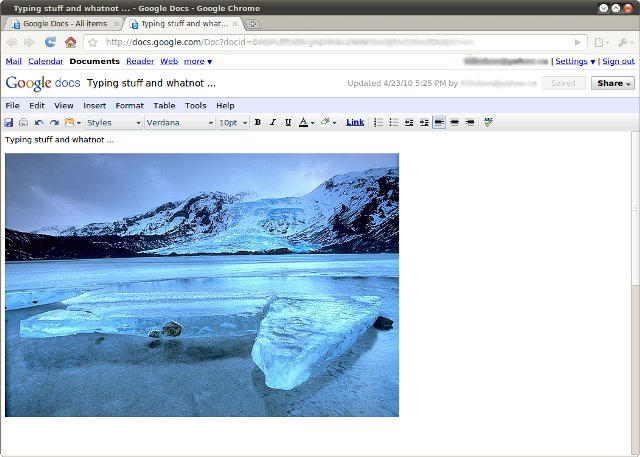The width and height of the screenshot is (640, 457).
Task: Open the Chrome wrench menu
Action: (x=625, y=42)
